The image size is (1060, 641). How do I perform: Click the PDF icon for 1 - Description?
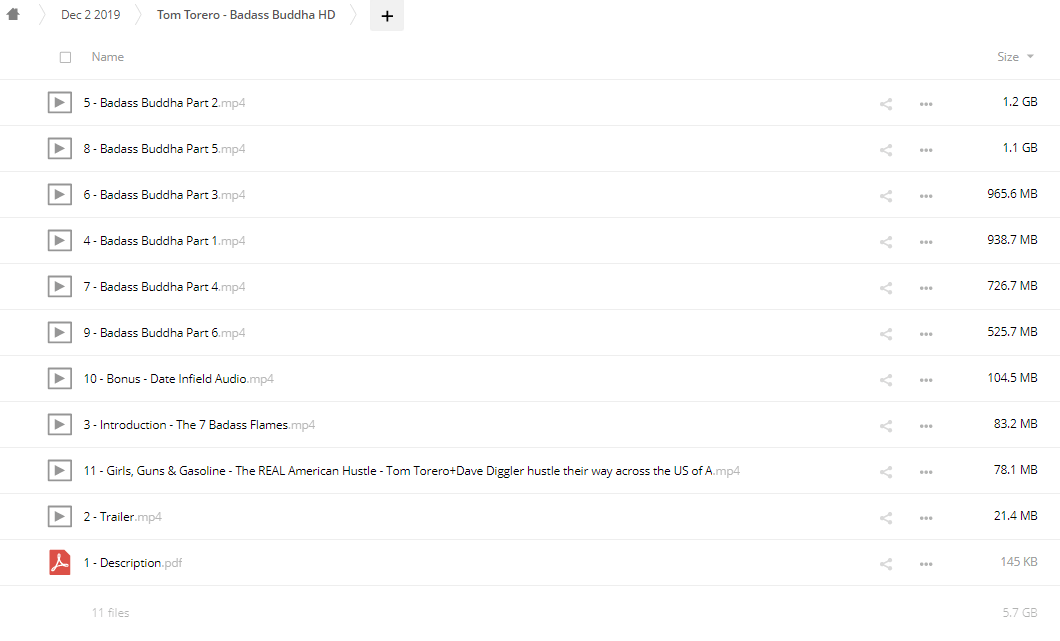59,563
